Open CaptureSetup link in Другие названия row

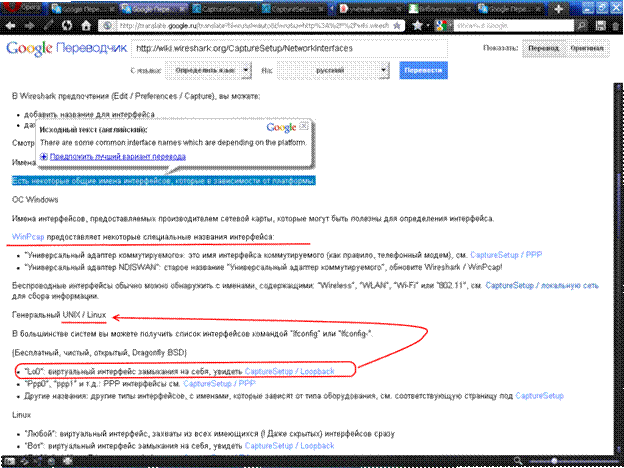tap(539, 396)
